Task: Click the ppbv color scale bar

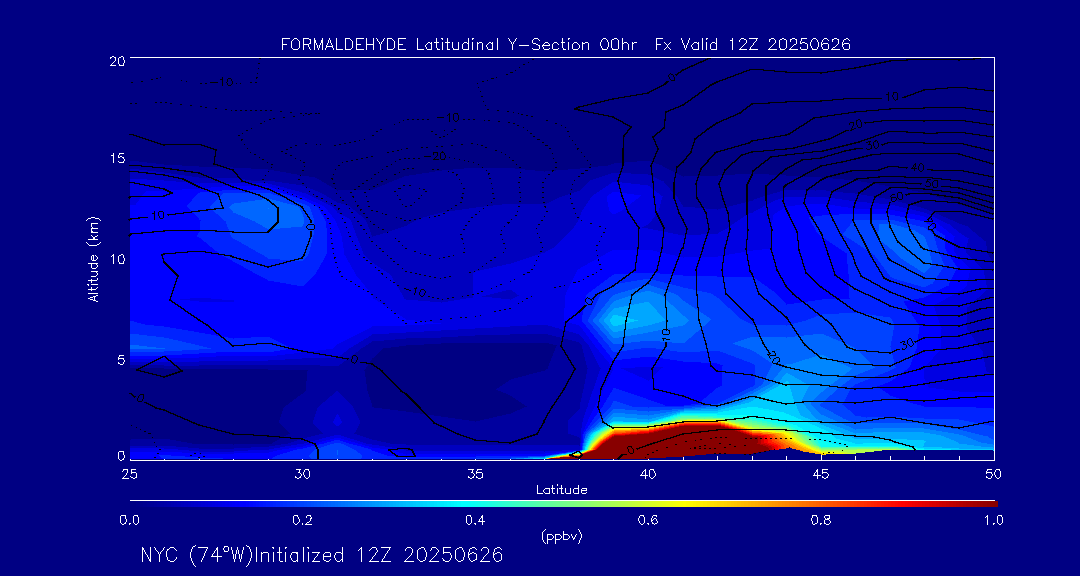Action: pos(563,504)
